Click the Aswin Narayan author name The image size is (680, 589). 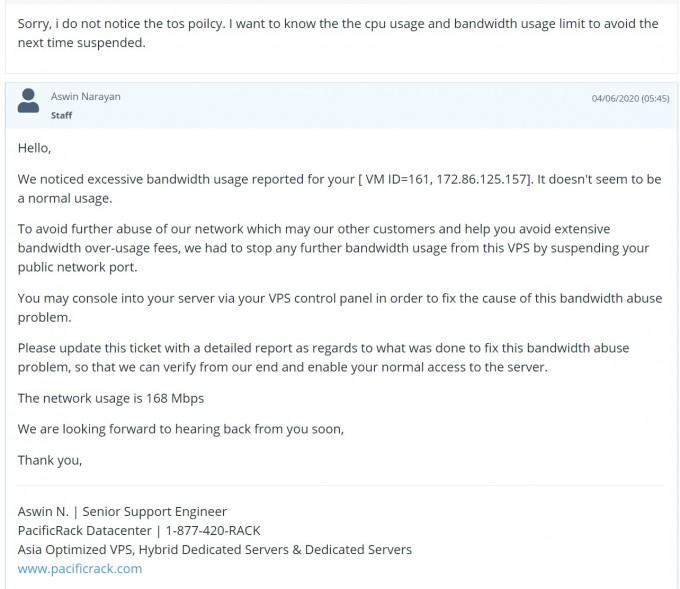click(85, 96)
